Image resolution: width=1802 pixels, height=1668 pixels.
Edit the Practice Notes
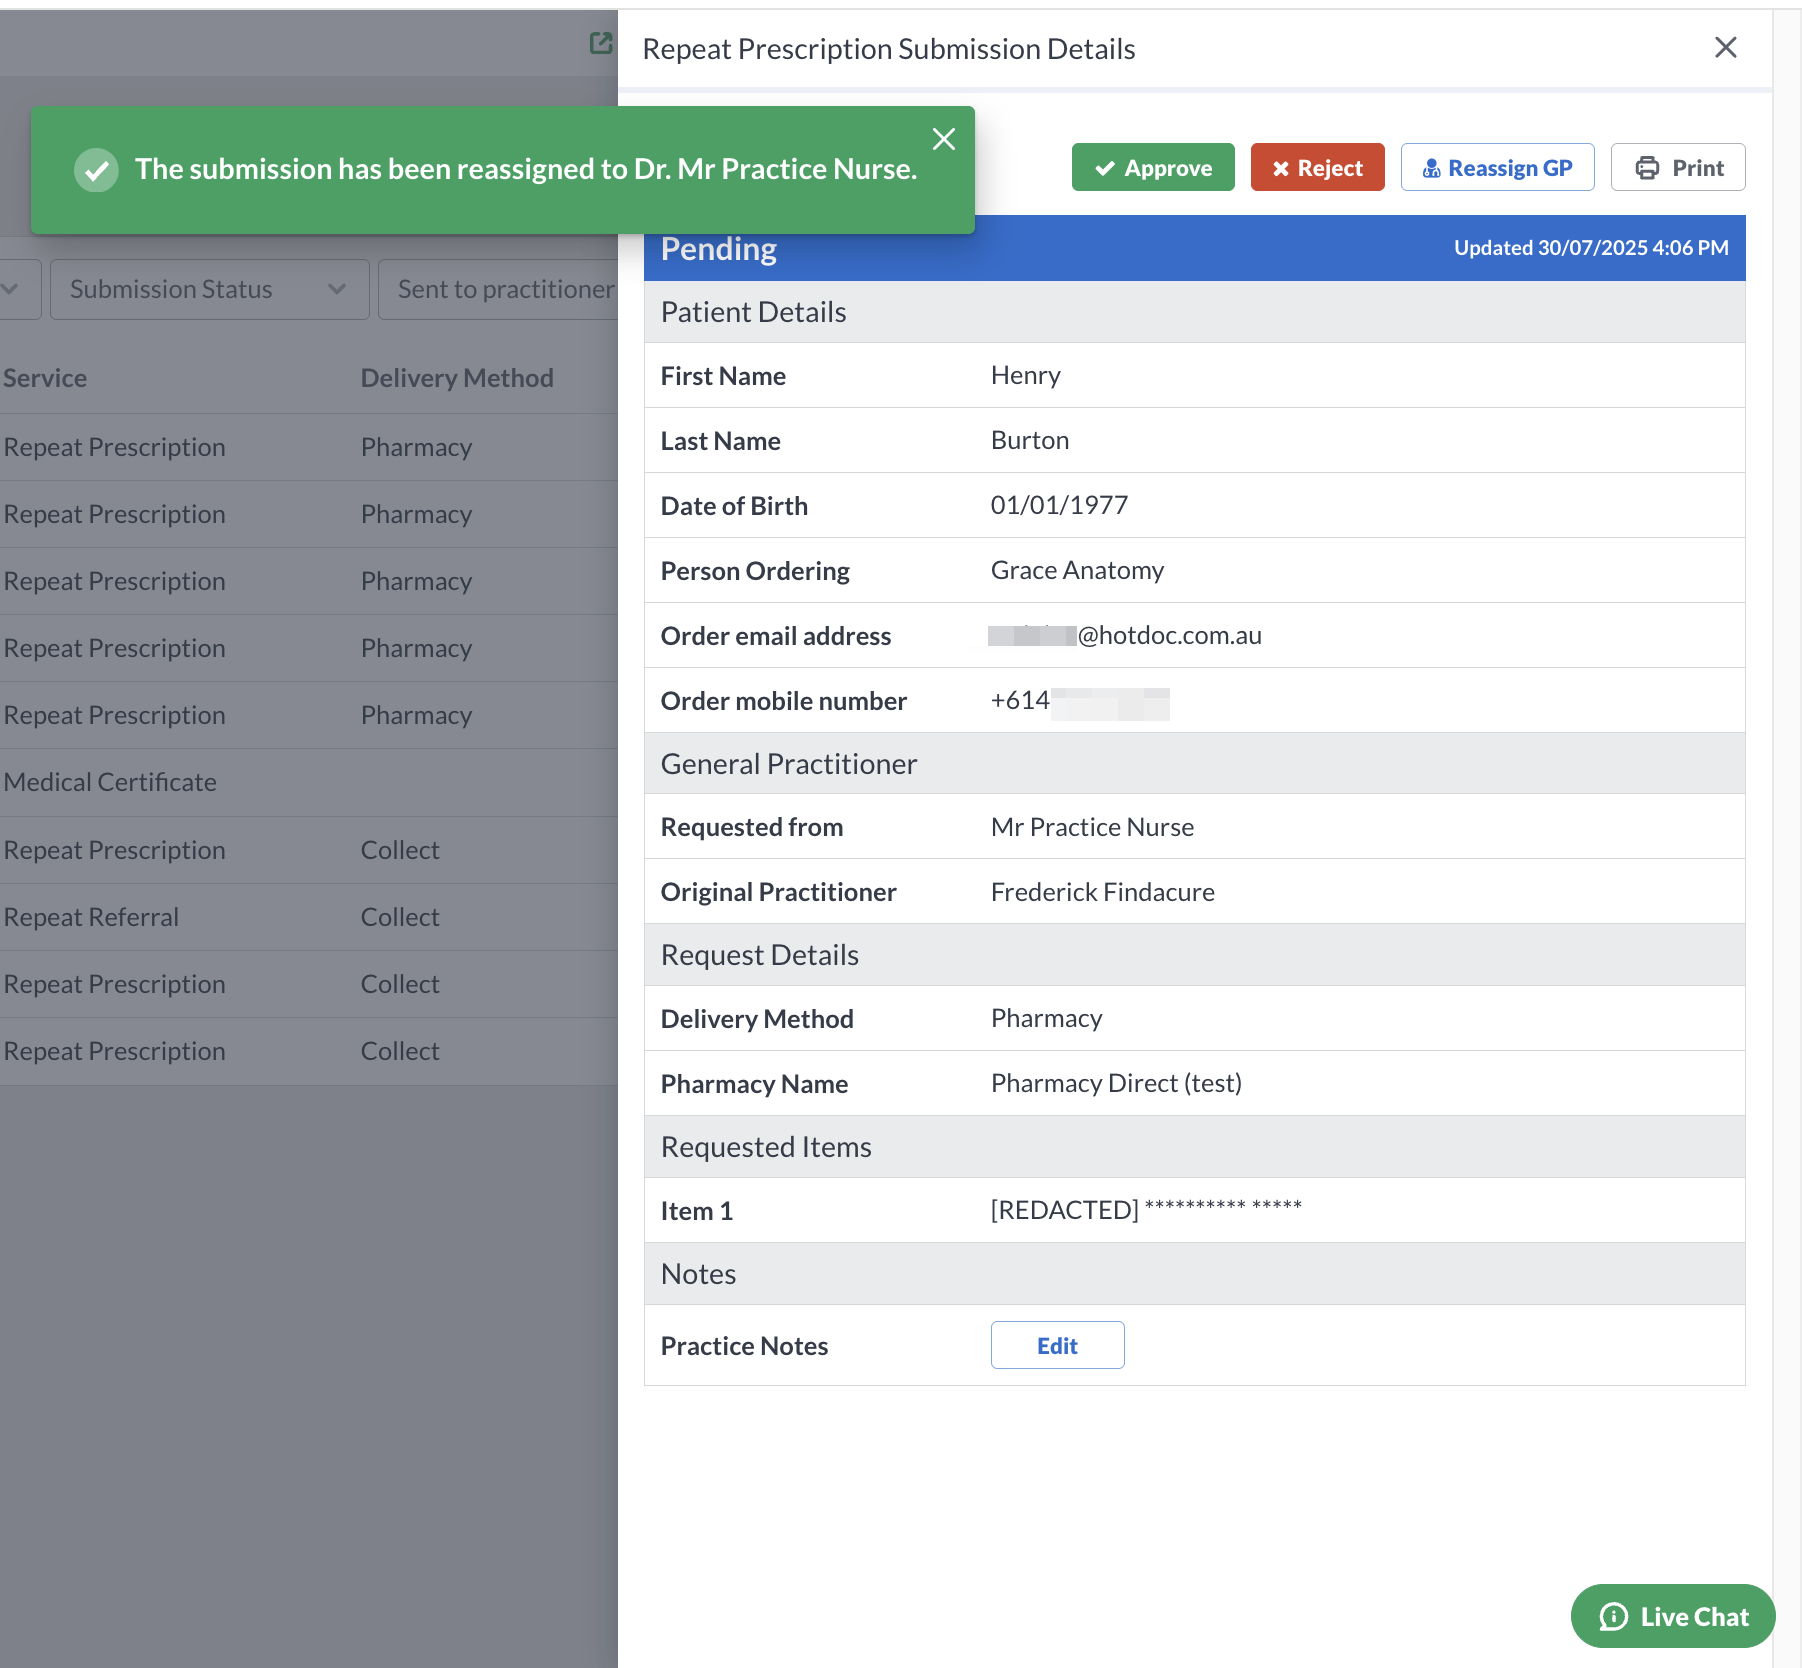pos(1057,1346)
